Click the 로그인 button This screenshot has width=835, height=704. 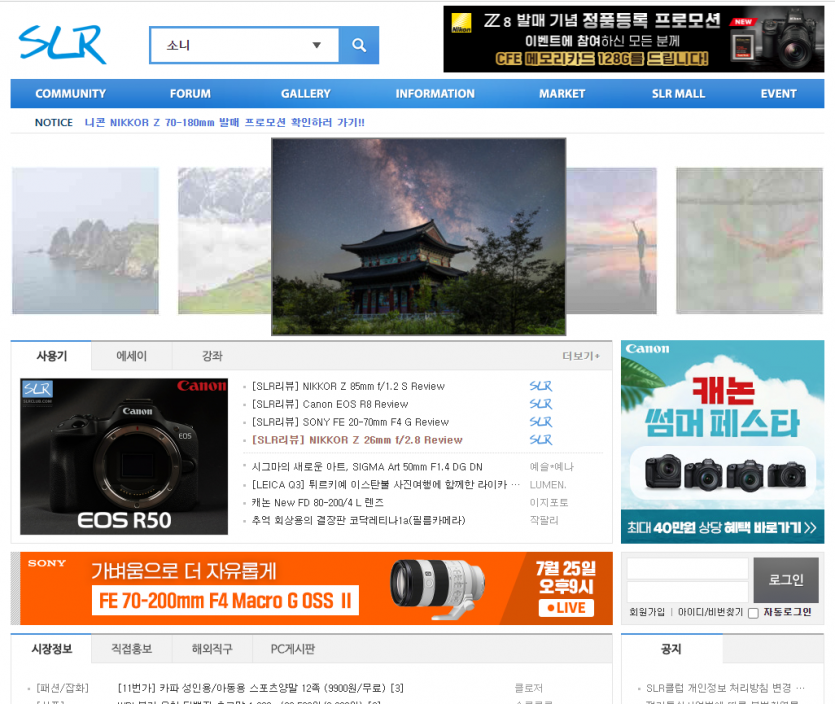tap(786, 580)
